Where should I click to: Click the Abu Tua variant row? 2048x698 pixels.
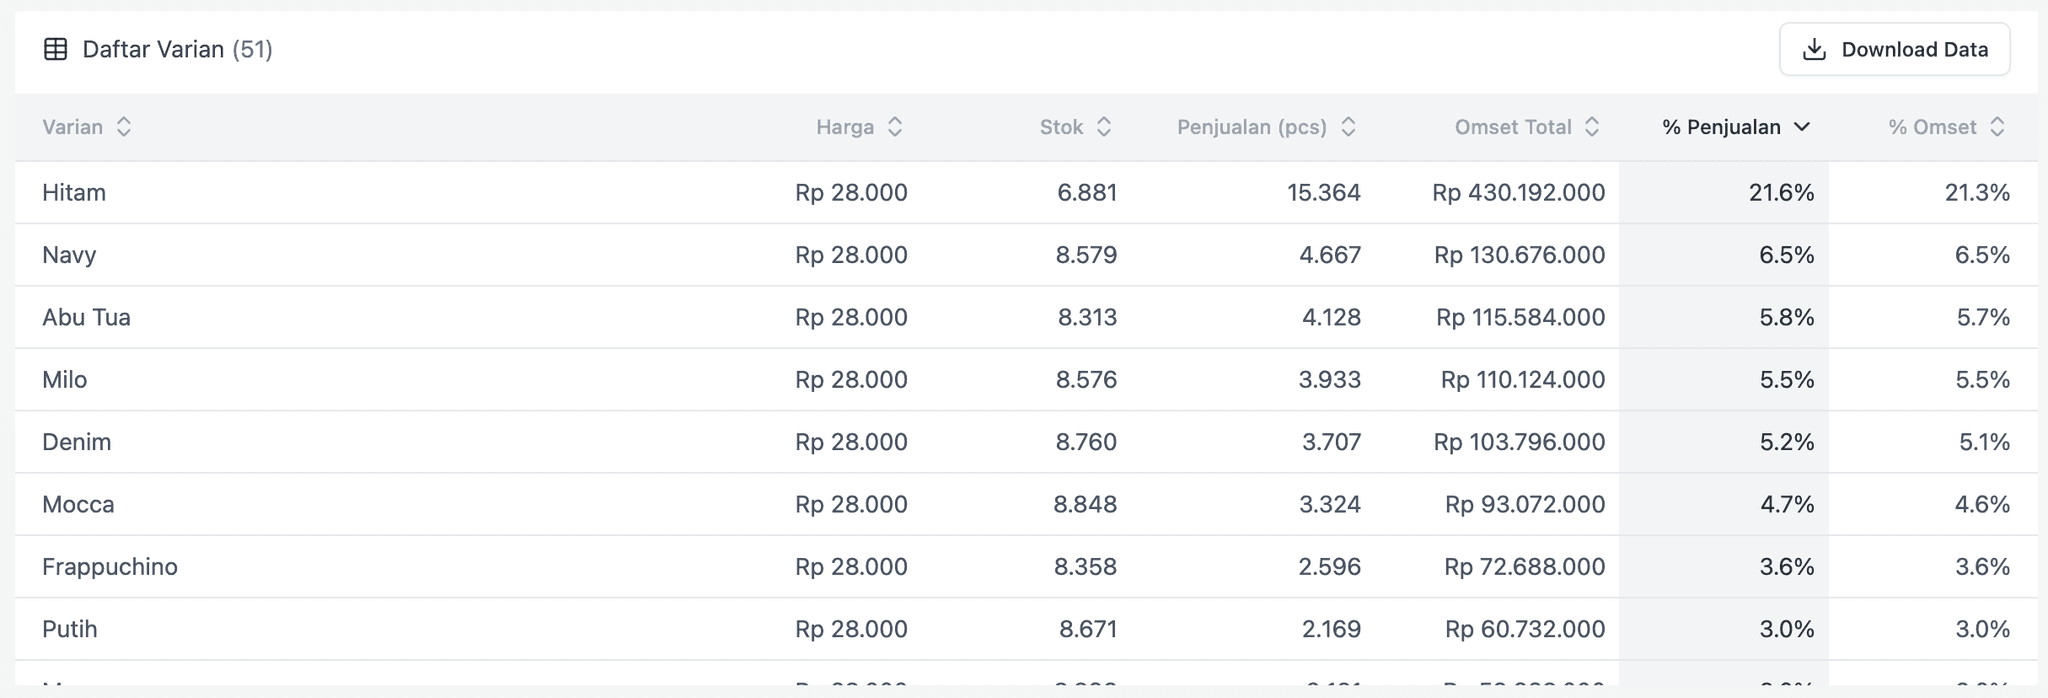[1026, 317]
